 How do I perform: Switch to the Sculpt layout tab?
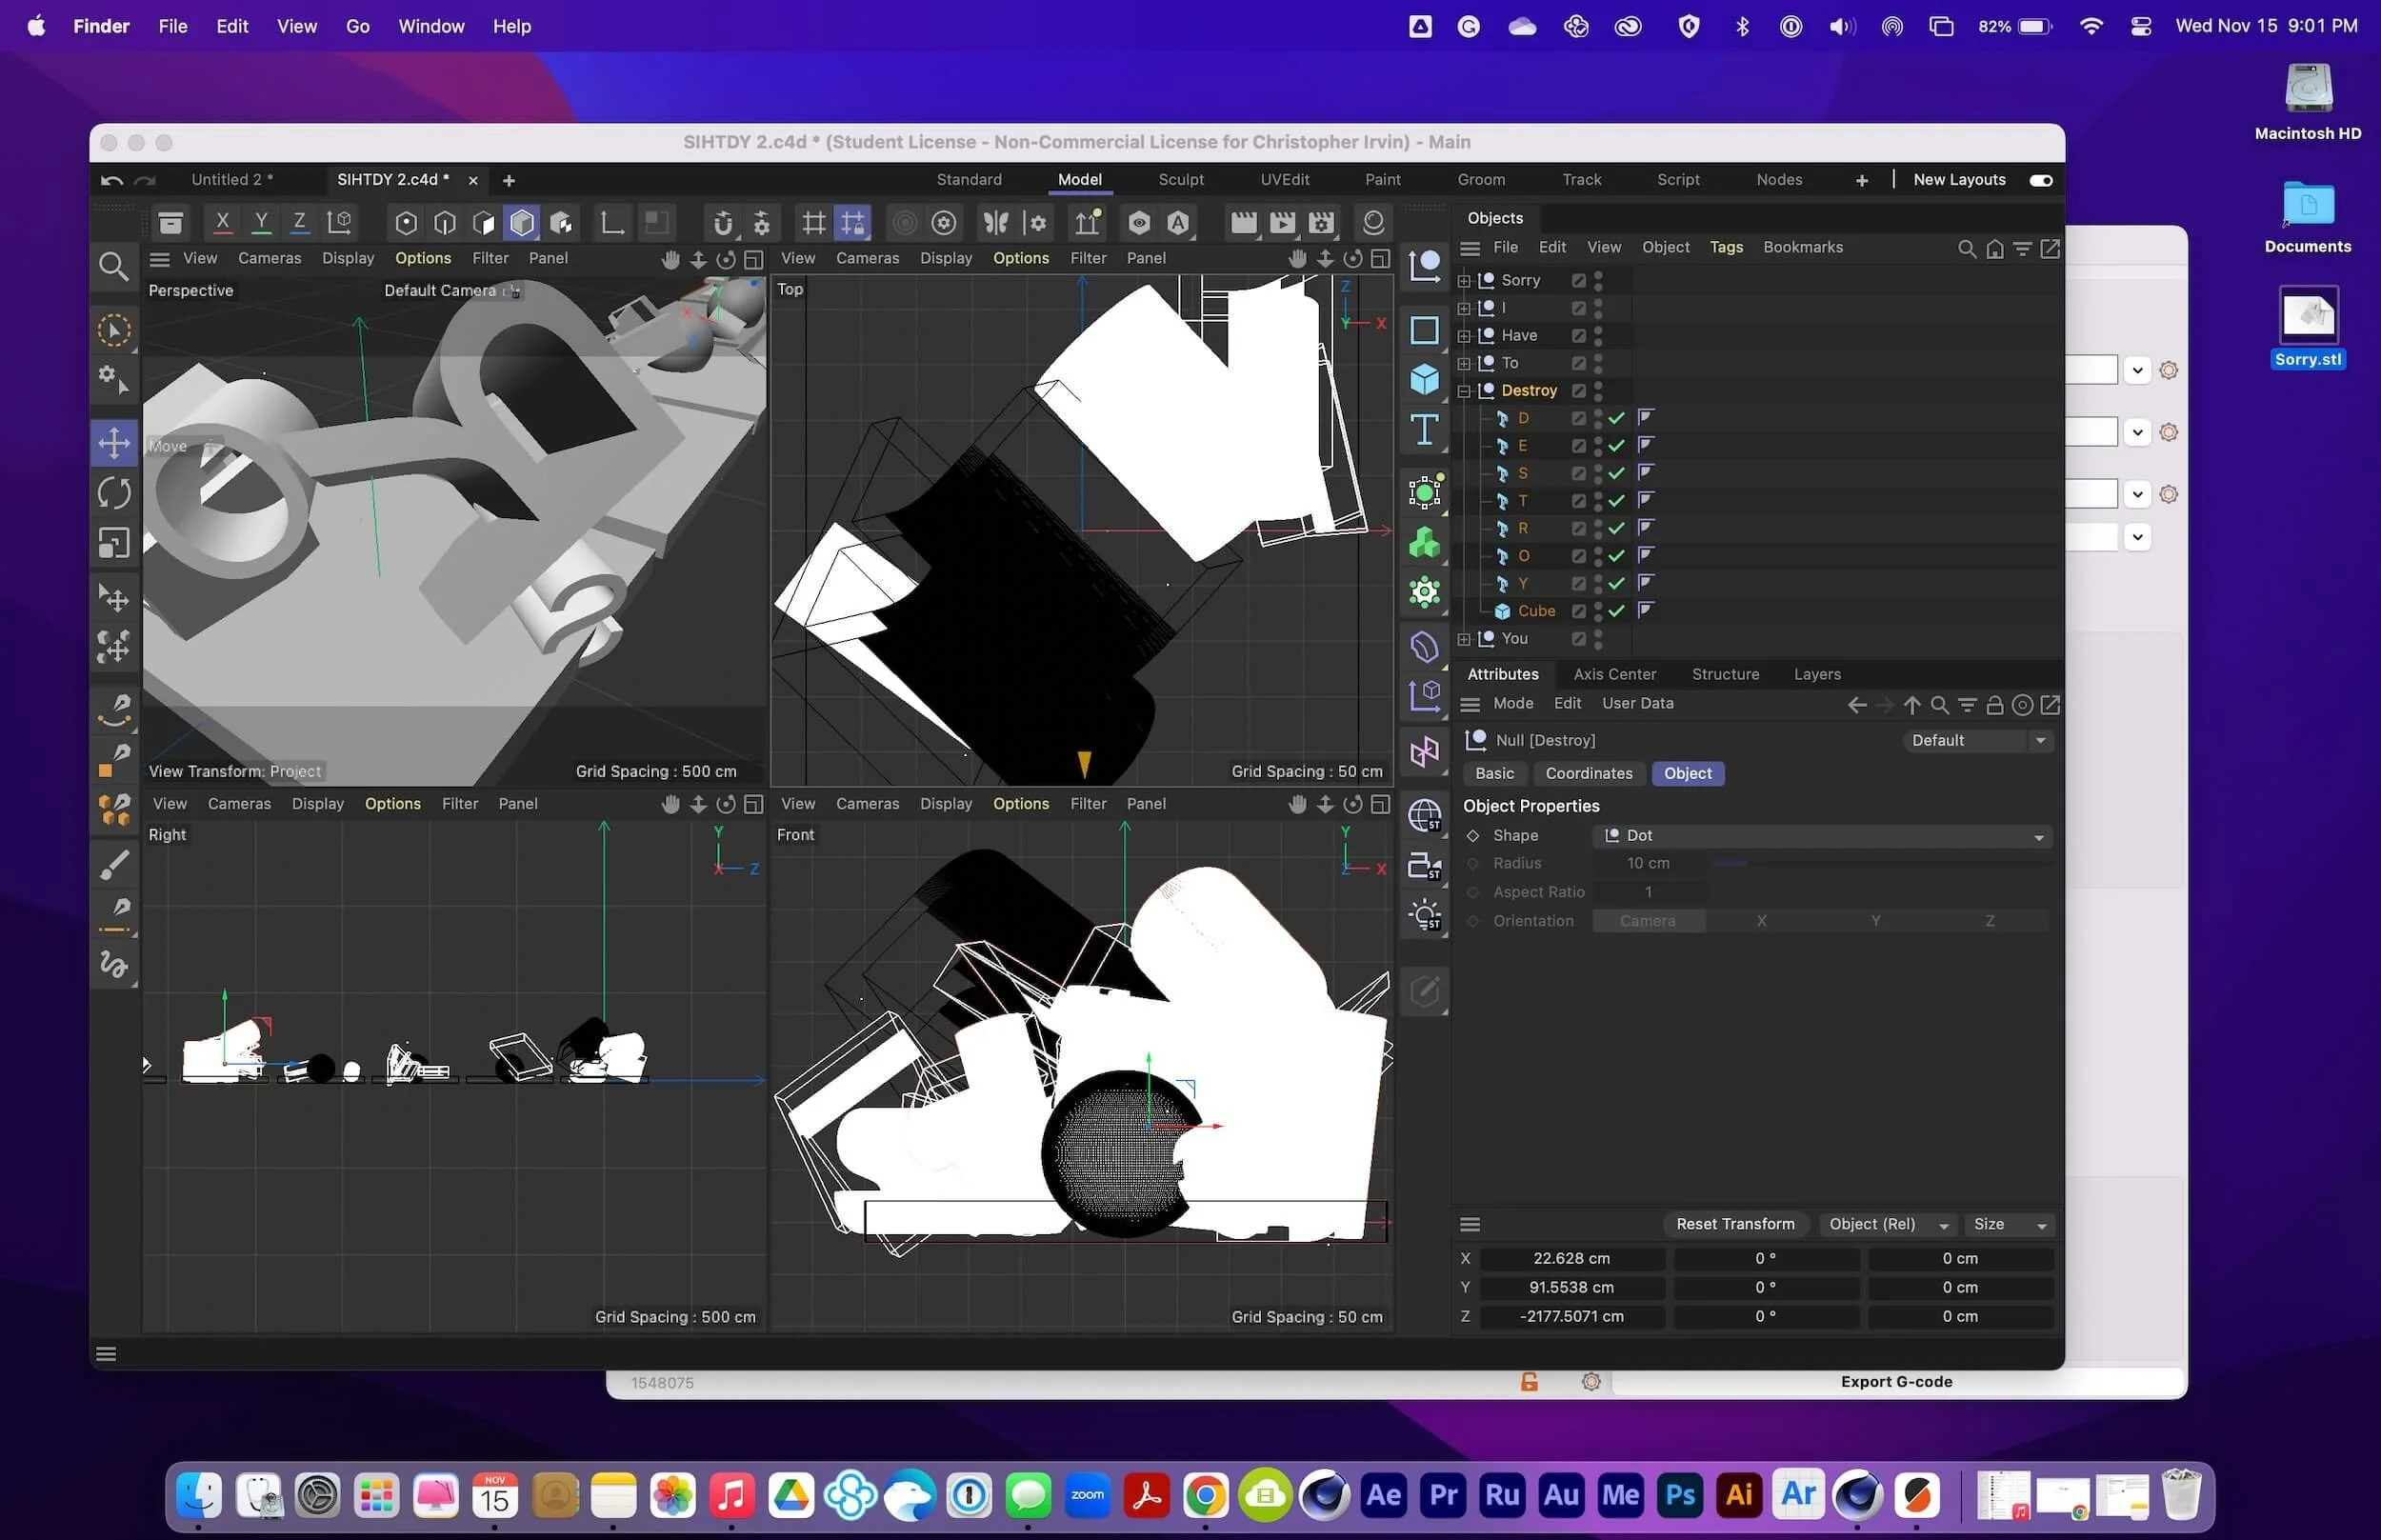tap(1180, 180)
